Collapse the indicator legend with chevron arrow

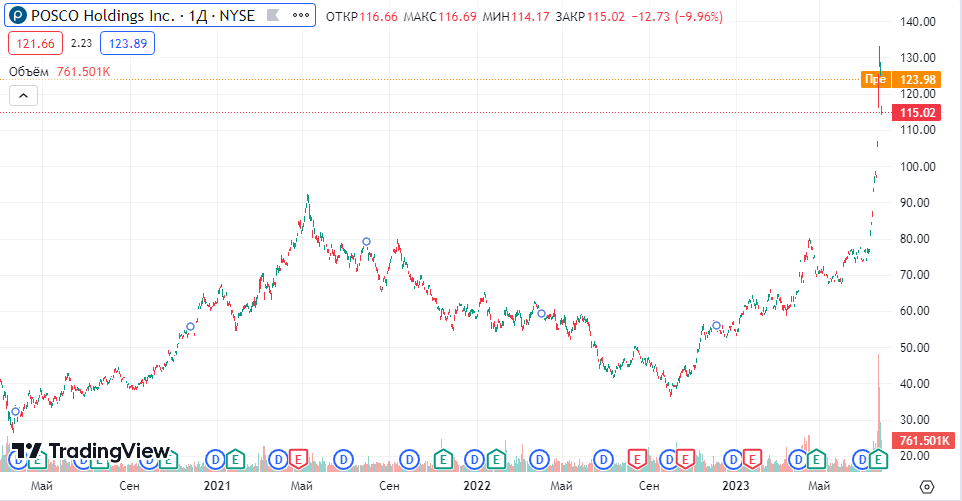[23, 96]
